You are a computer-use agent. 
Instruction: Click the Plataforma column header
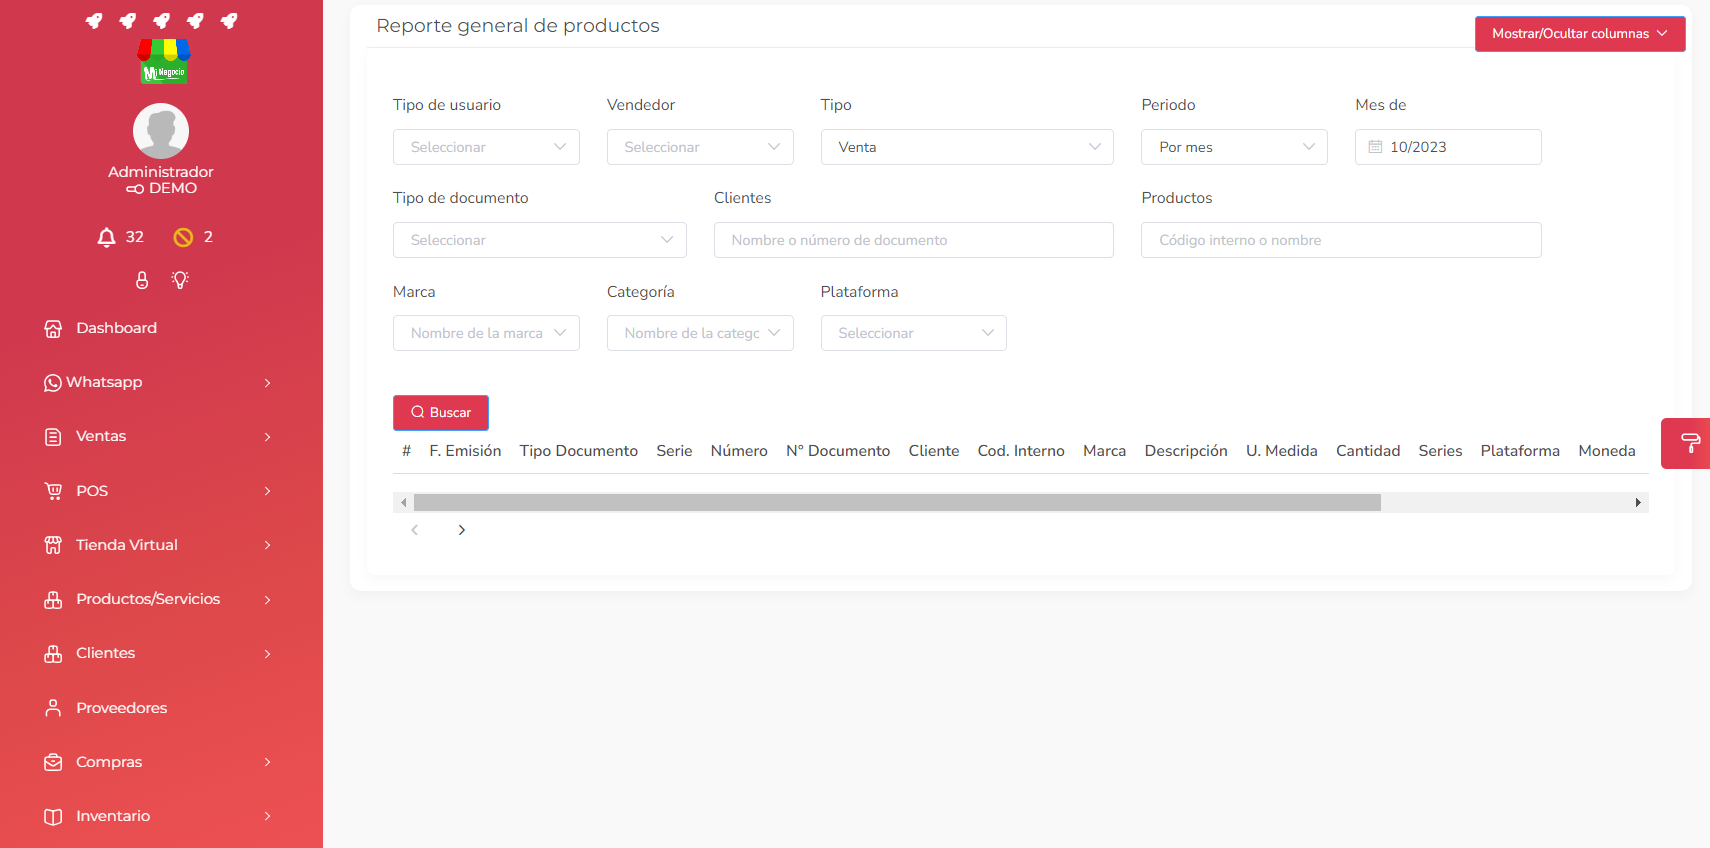(1520, 451)
